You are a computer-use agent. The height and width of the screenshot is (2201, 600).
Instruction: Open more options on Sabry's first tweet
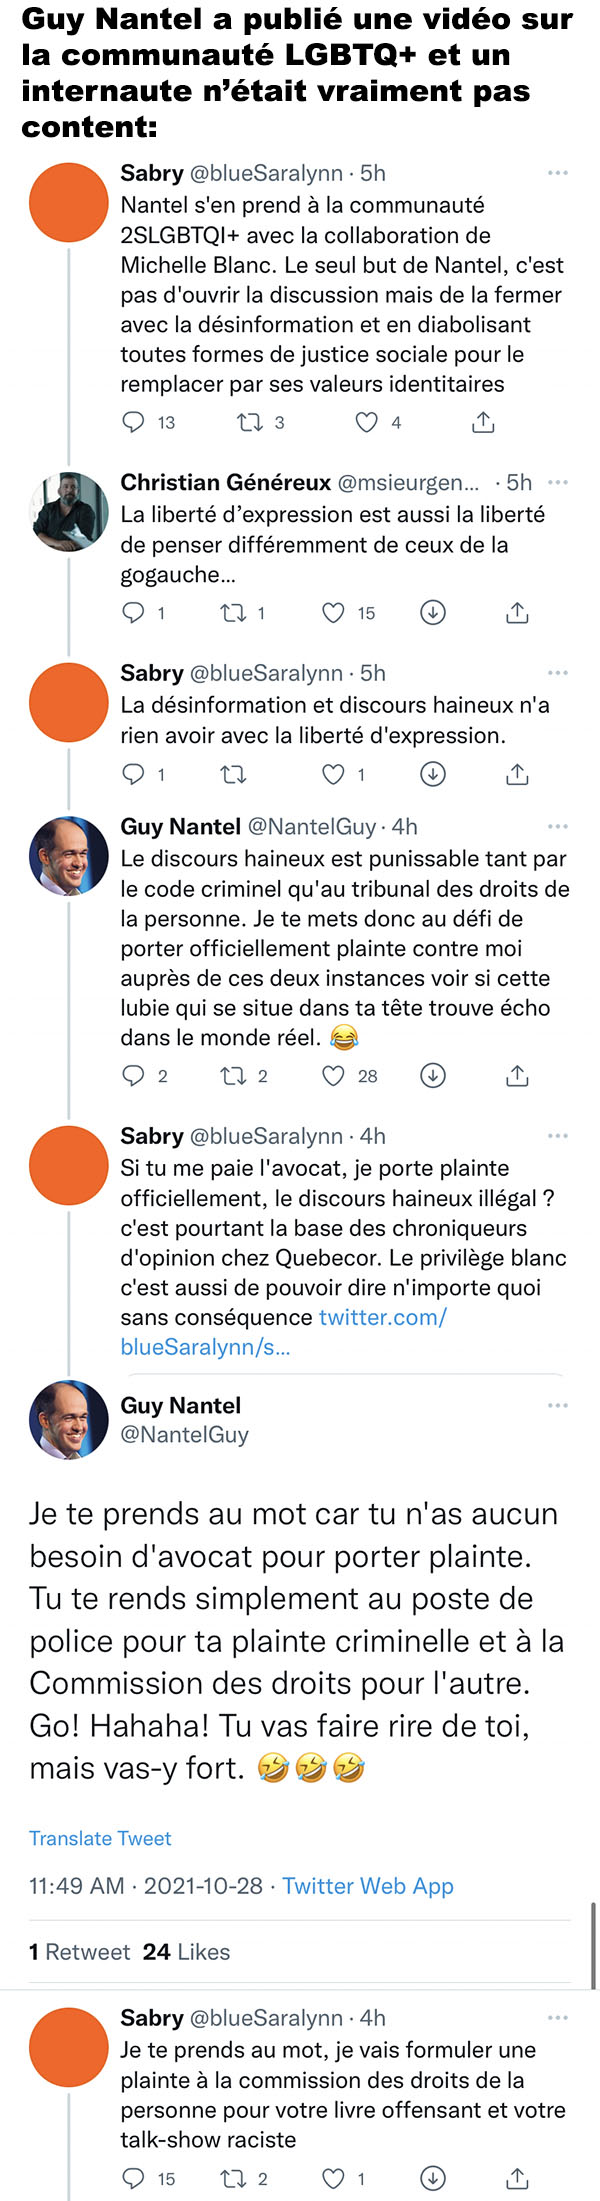558,173
